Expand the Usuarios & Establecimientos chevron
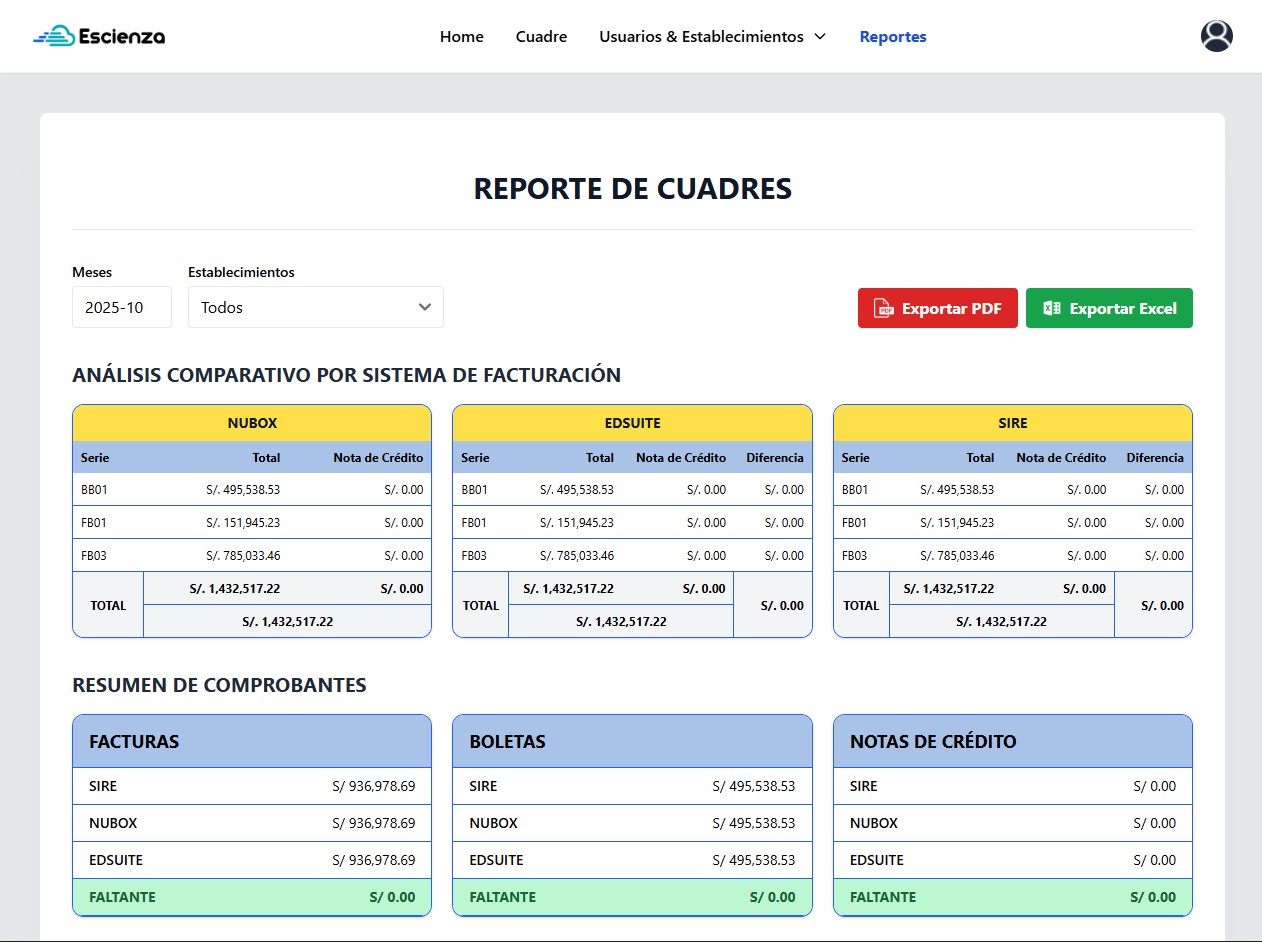The width and height of the screenshot is (1262, 942). coord(820,37)
